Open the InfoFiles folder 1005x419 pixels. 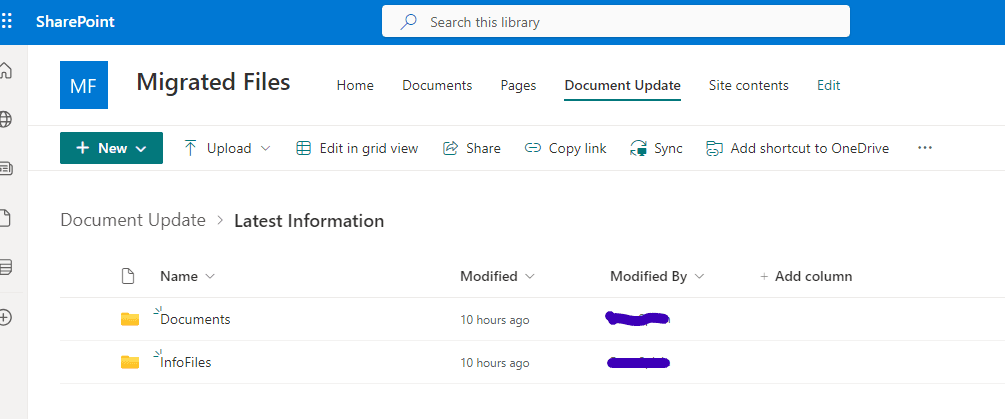tap(186, 362)
